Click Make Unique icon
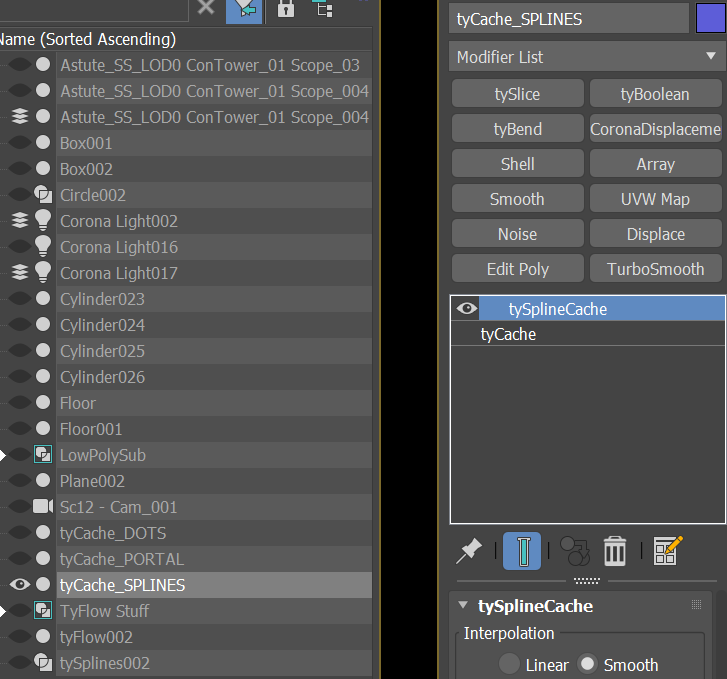This screenshot has height=679, width=727. tap(575, 551)
